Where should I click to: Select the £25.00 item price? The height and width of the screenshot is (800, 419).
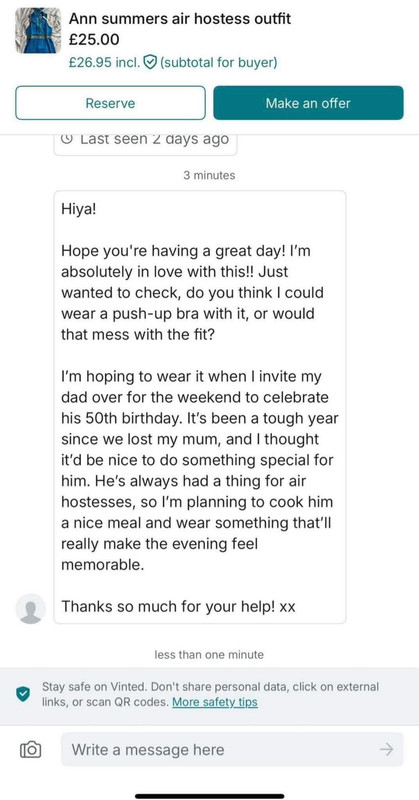click(94, 39)
